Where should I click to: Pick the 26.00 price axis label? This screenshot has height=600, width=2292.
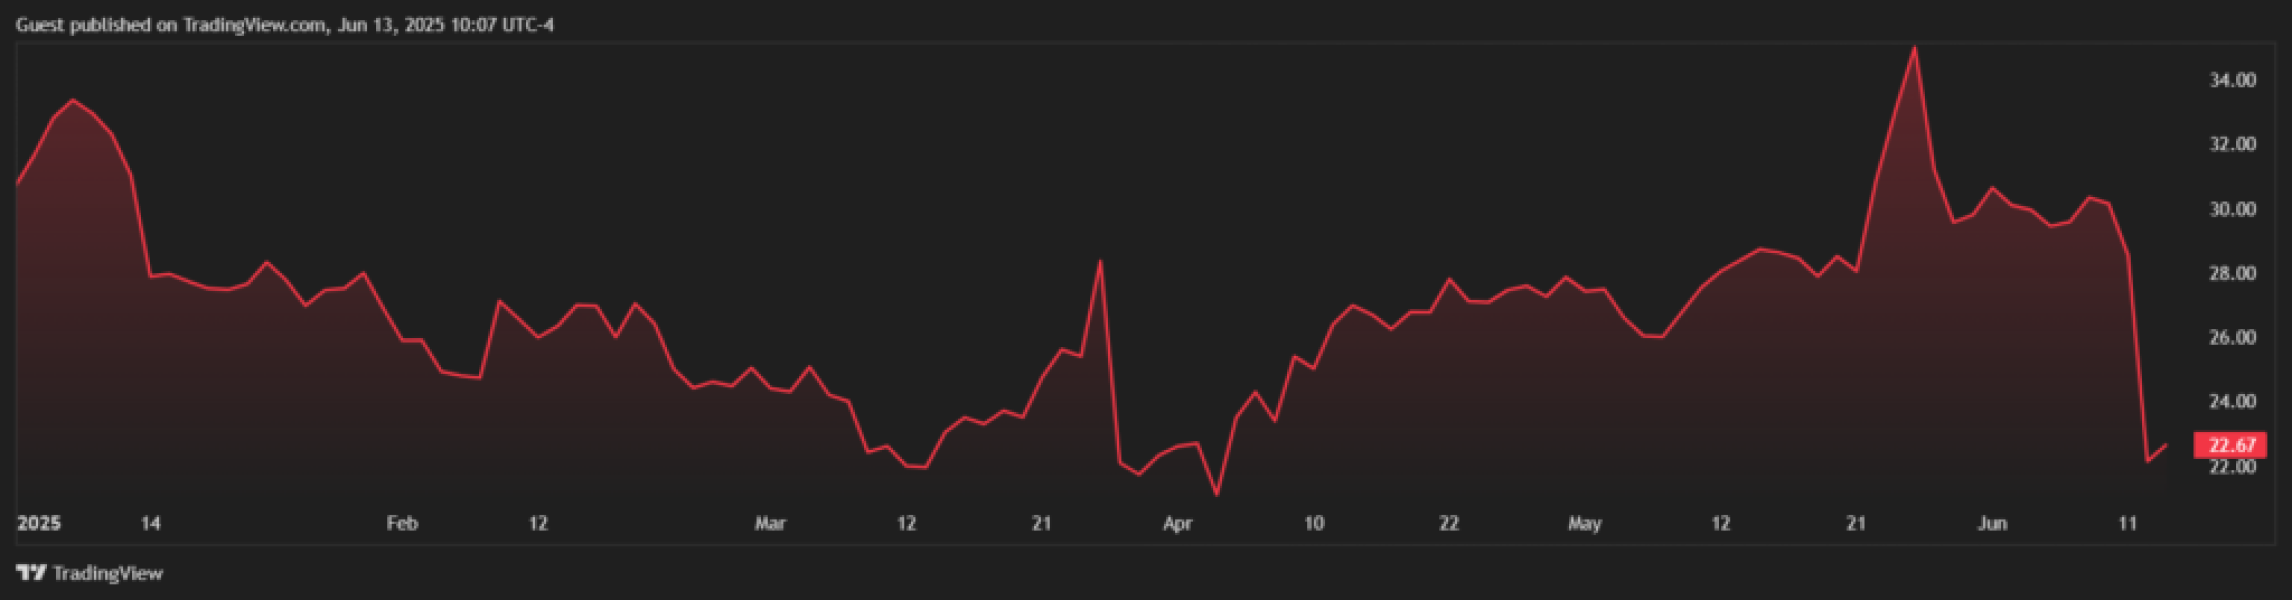click(2232, 337)
